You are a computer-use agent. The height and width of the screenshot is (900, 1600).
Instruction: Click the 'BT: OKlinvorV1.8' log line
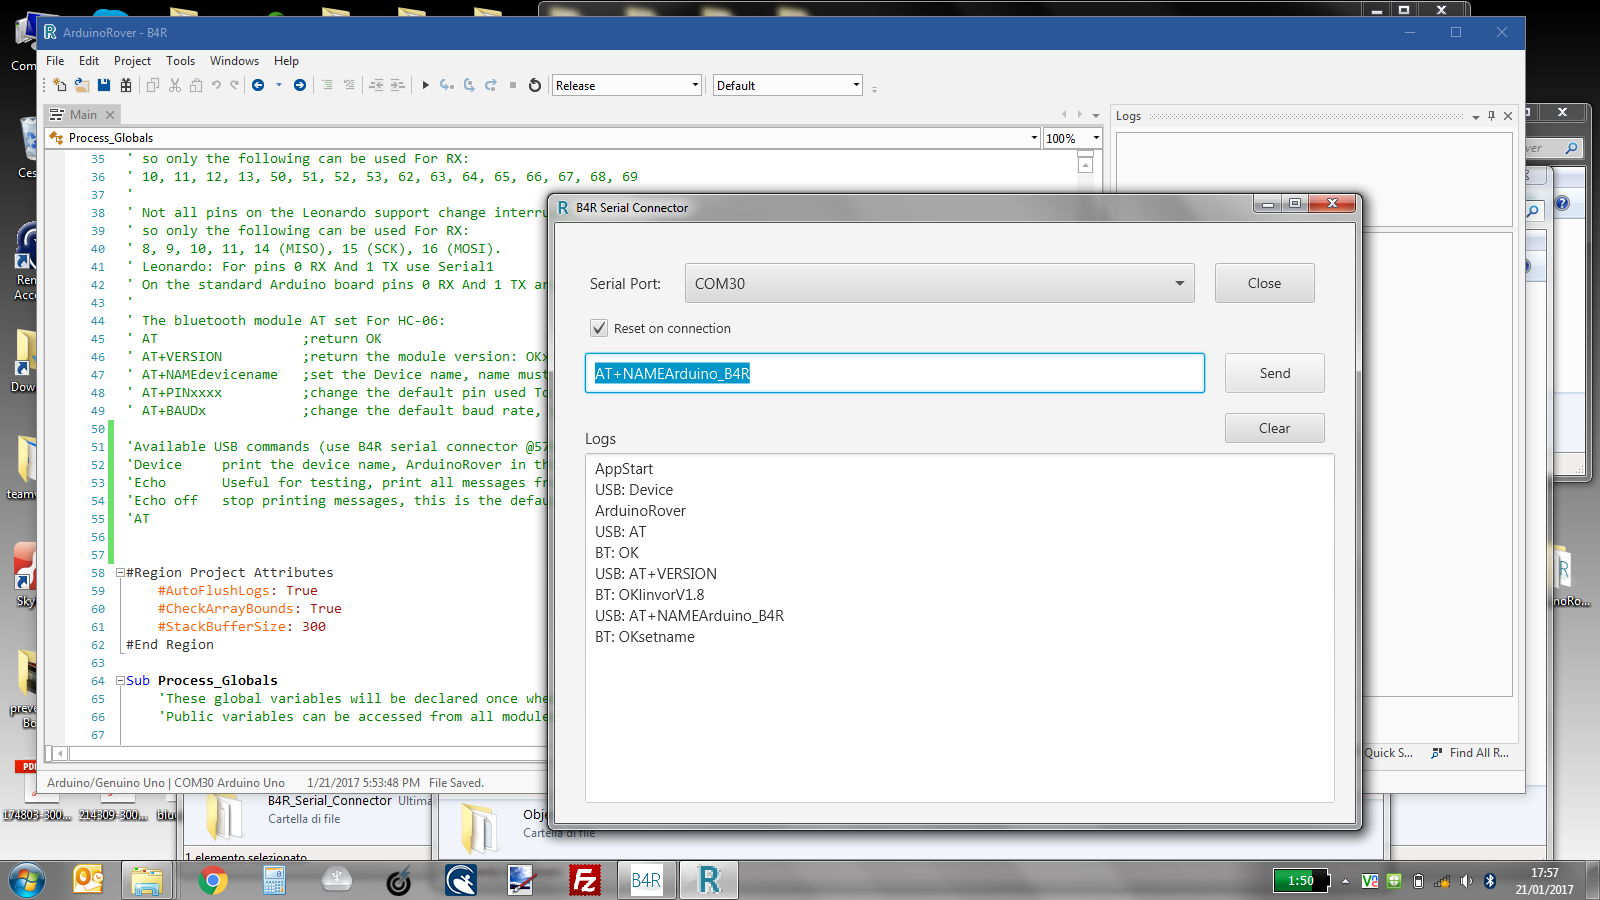click(650, 595)
